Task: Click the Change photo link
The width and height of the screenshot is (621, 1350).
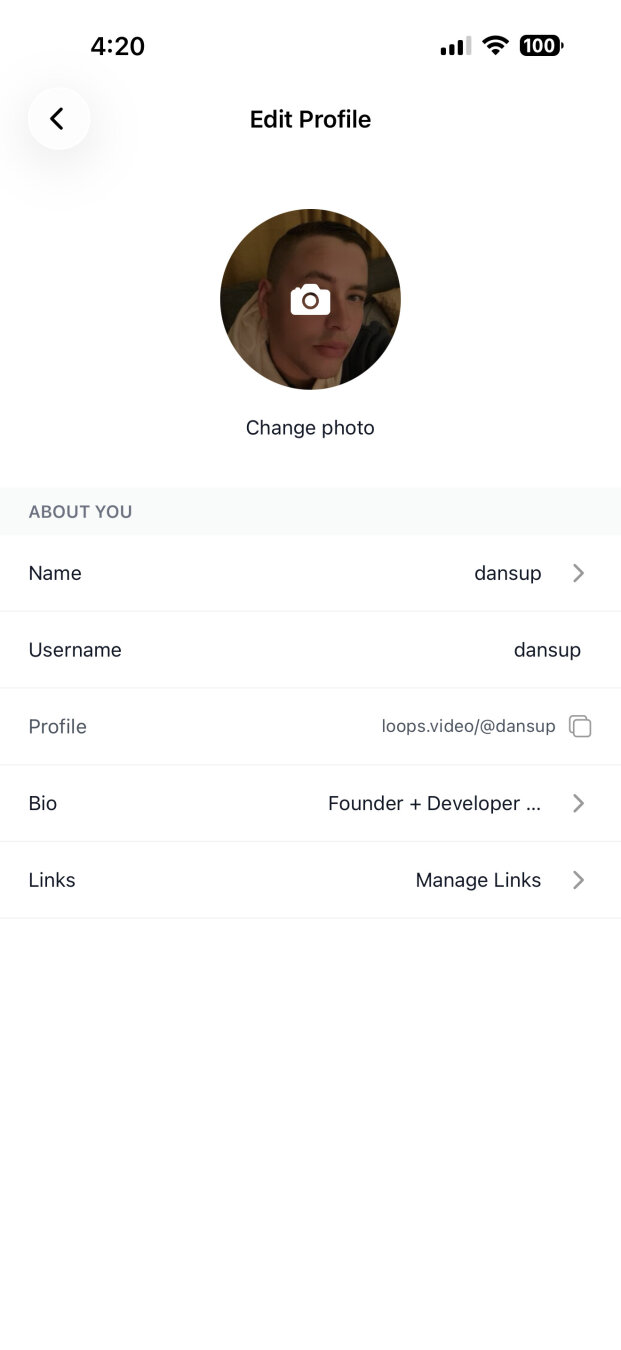Action: pos(310,428)
